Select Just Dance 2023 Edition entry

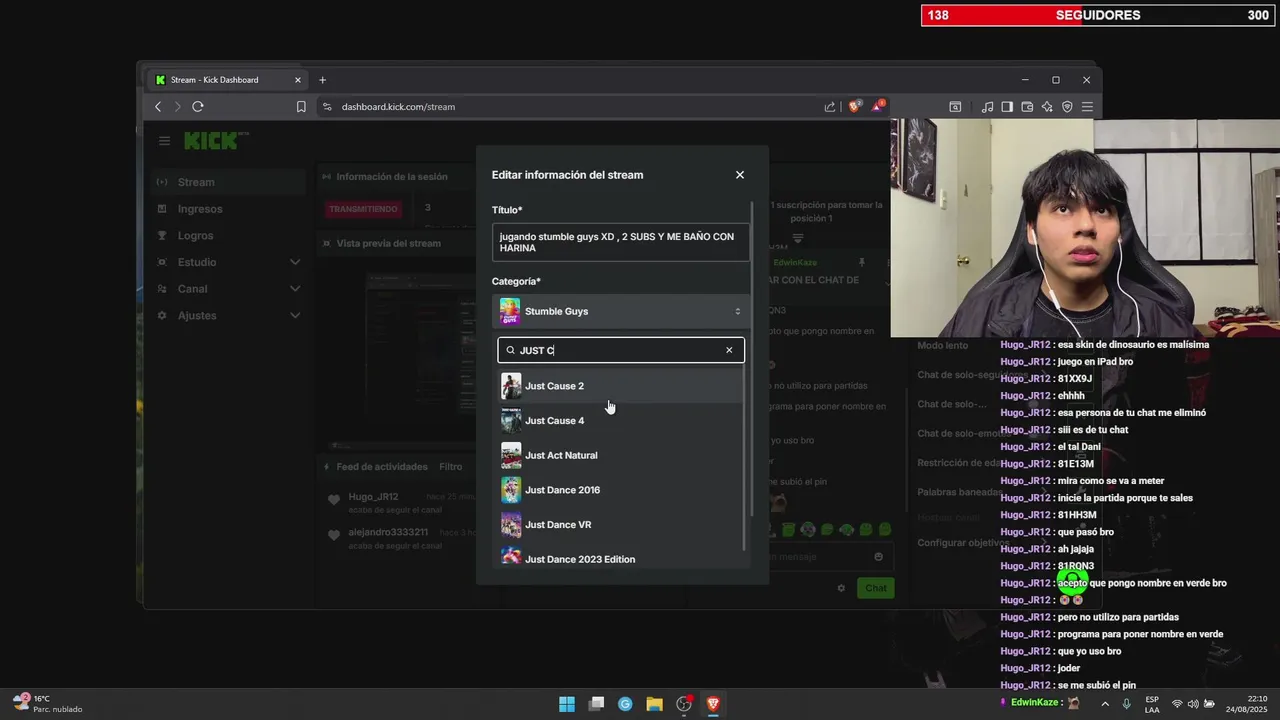click(x=620, y=558)
